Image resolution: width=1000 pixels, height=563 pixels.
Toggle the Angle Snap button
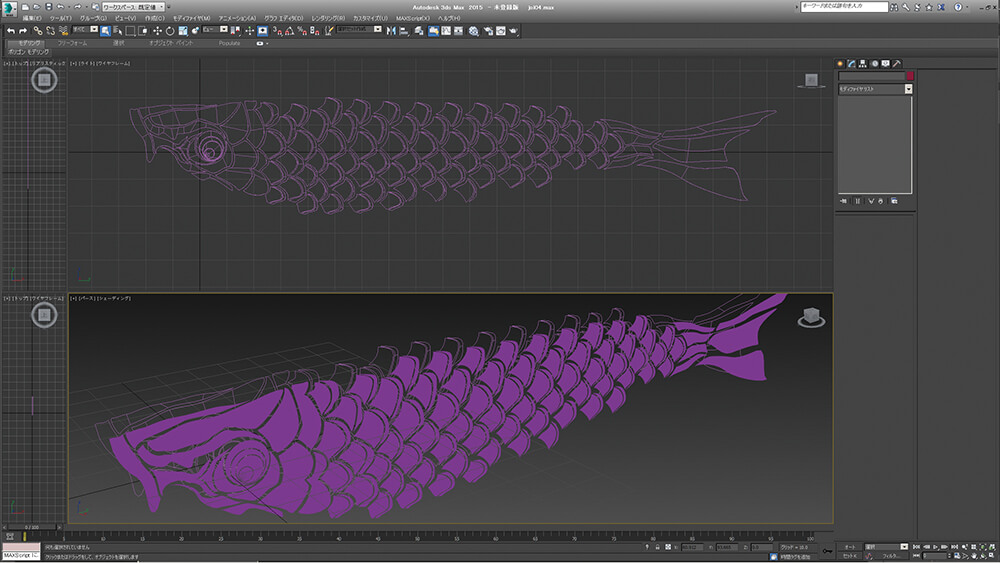click(290, 31)
